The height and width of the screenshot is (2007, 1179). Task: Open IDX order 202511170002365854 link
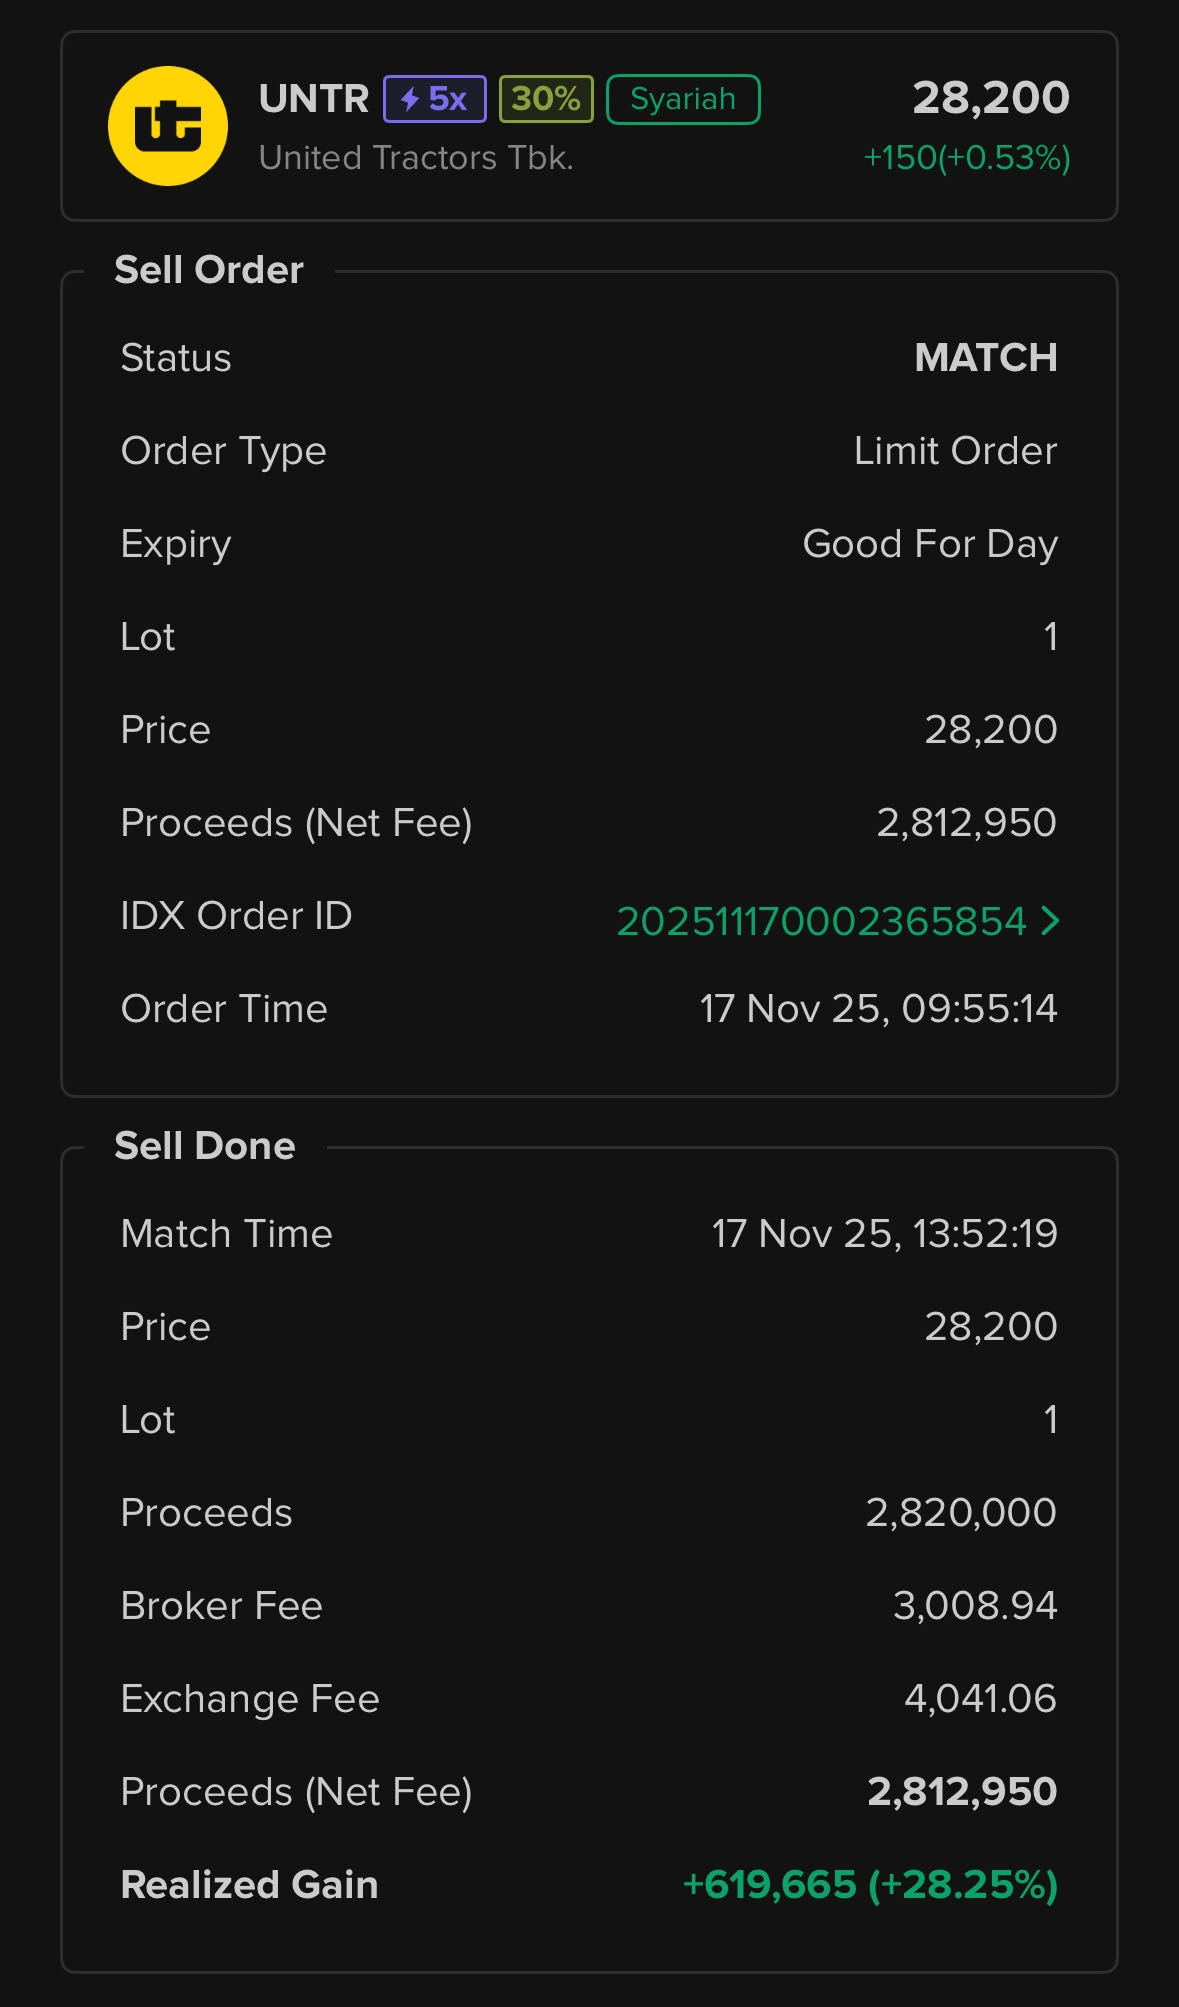pyautogui.click(x=821, y=921)
